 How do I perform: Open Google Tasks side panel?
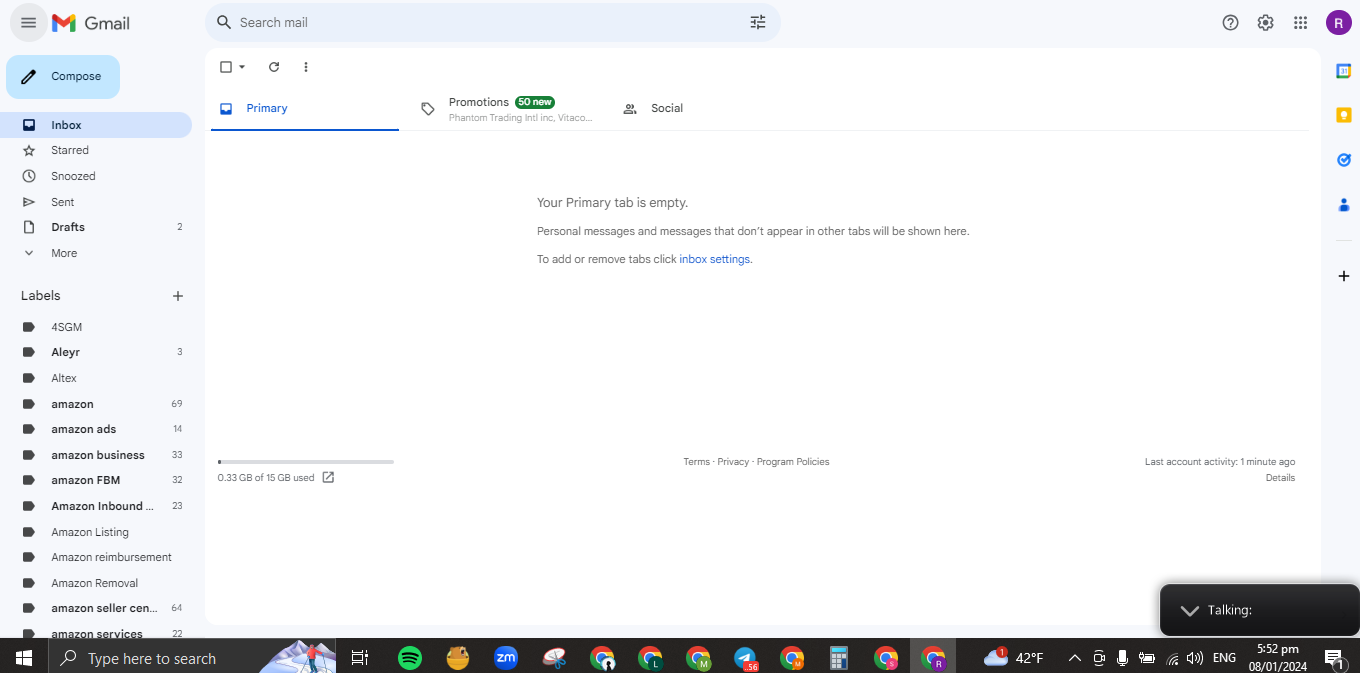click(x=1344, y=160)
